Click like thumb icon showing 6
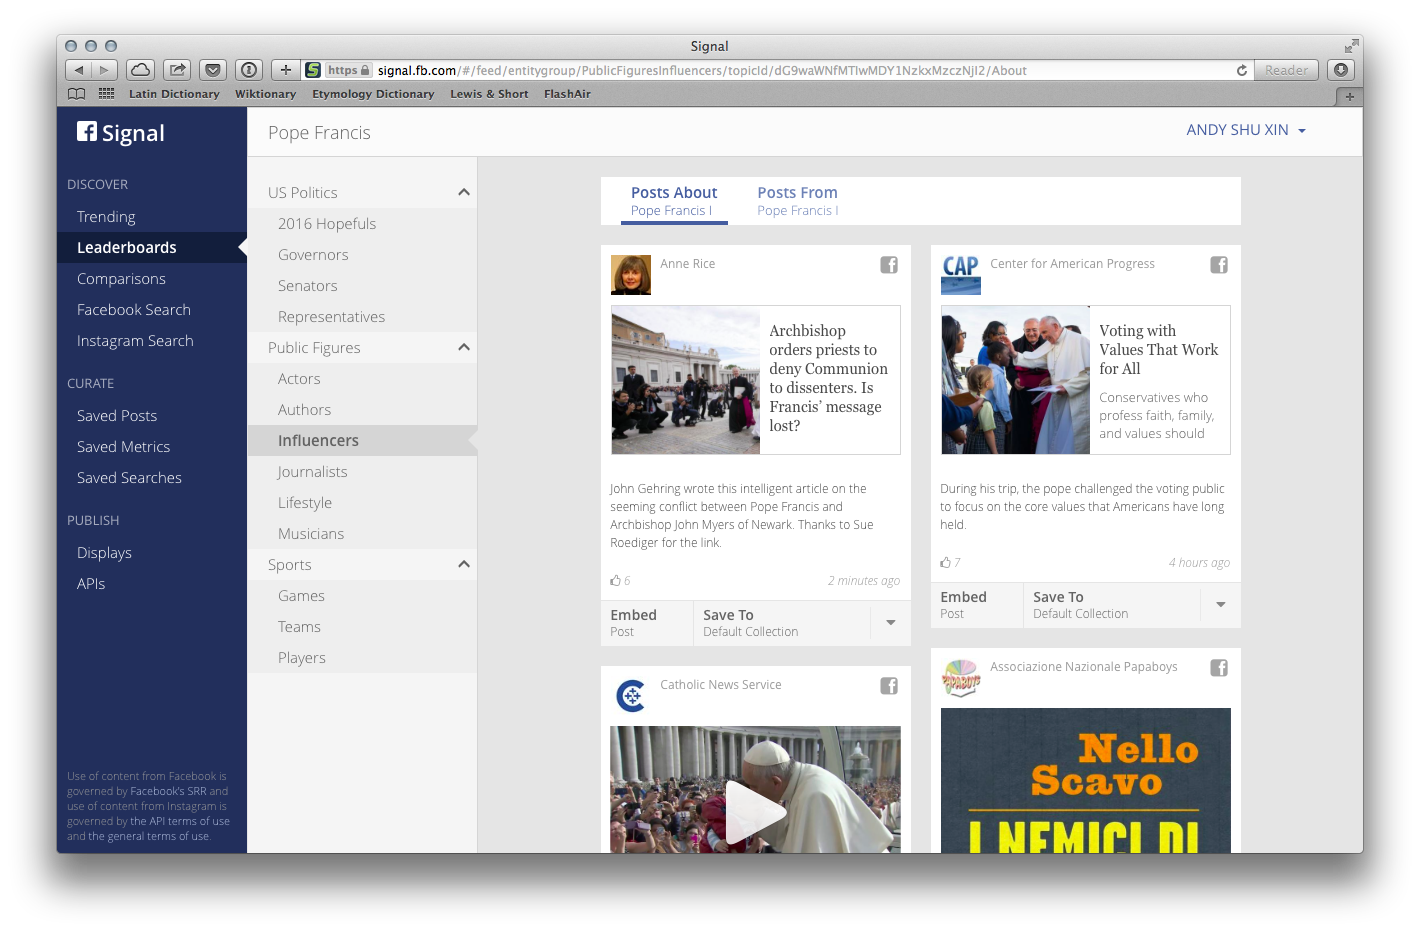The height and width of the screenshot is (932, 1420). tap(615, 580)
